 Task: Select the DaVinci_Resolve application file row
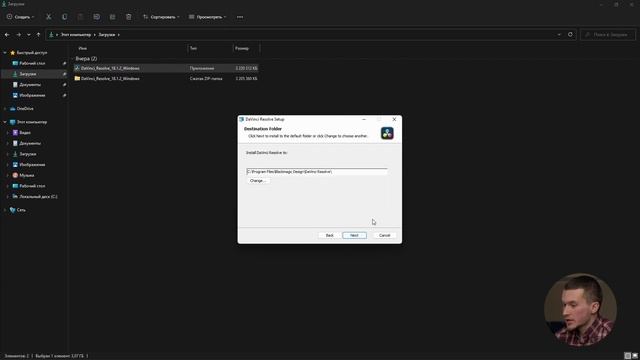(166, 68)
